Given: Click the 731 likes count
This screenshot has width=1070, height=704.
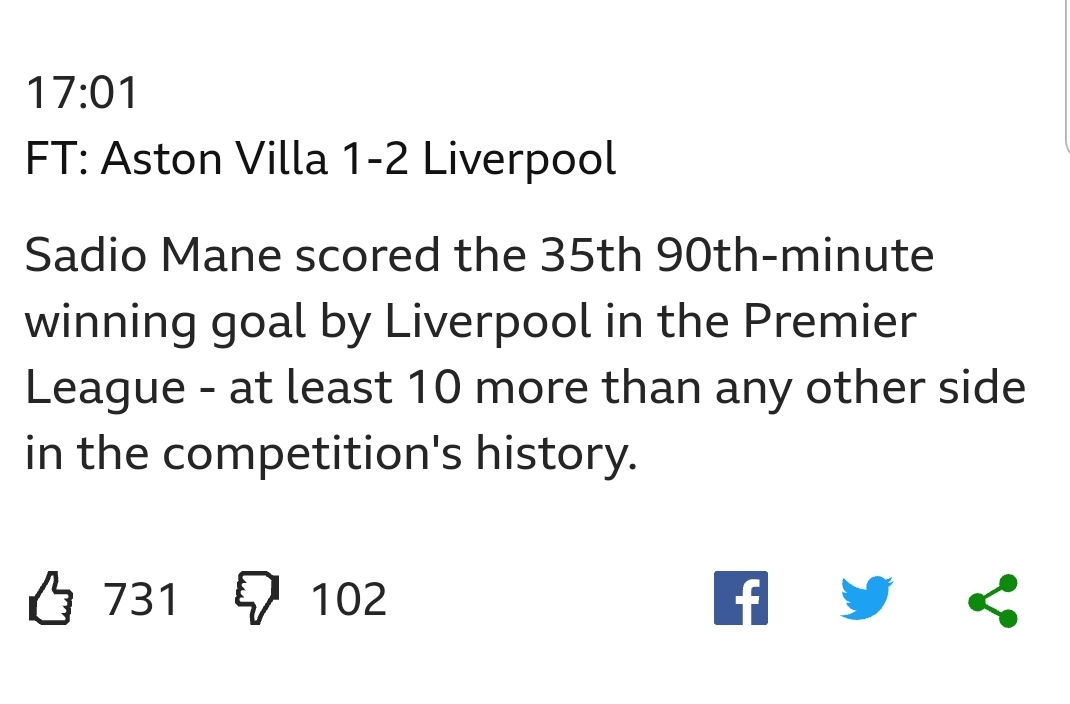Looking at the screenshot, I should pyautogui.click(x=141, y=600).
